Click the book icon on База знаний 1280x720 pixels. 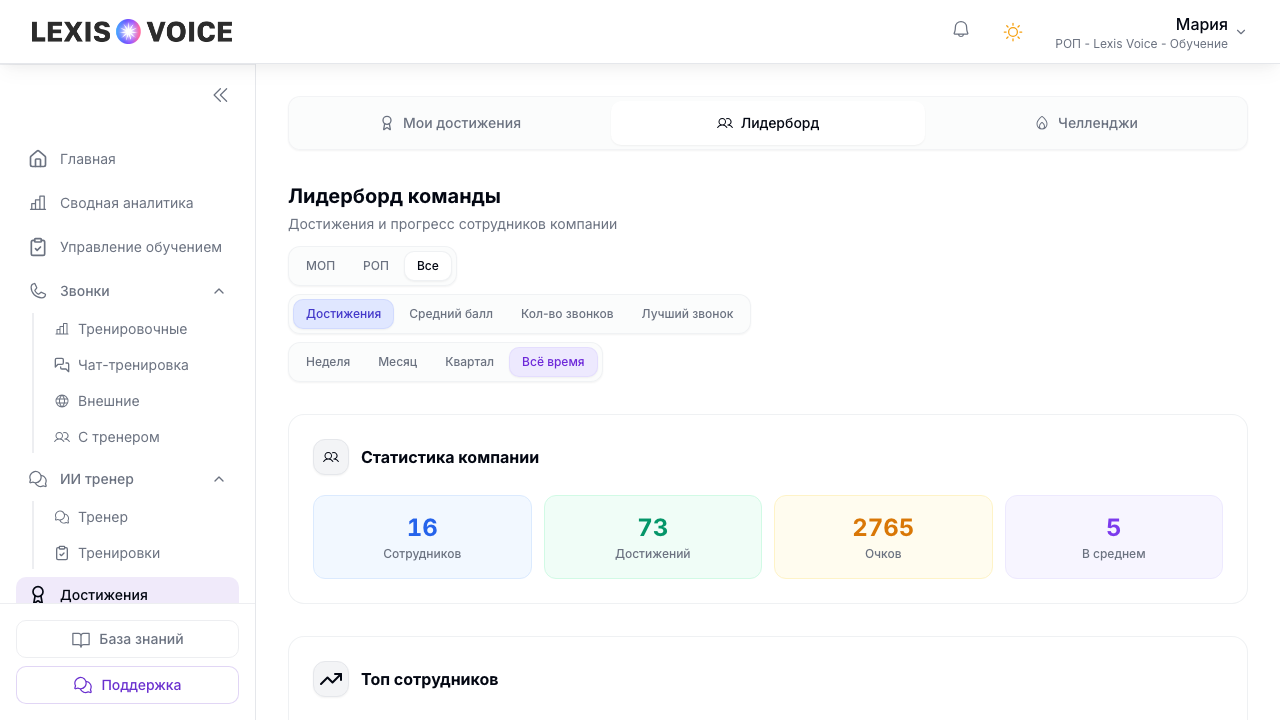tap(81, 639)
